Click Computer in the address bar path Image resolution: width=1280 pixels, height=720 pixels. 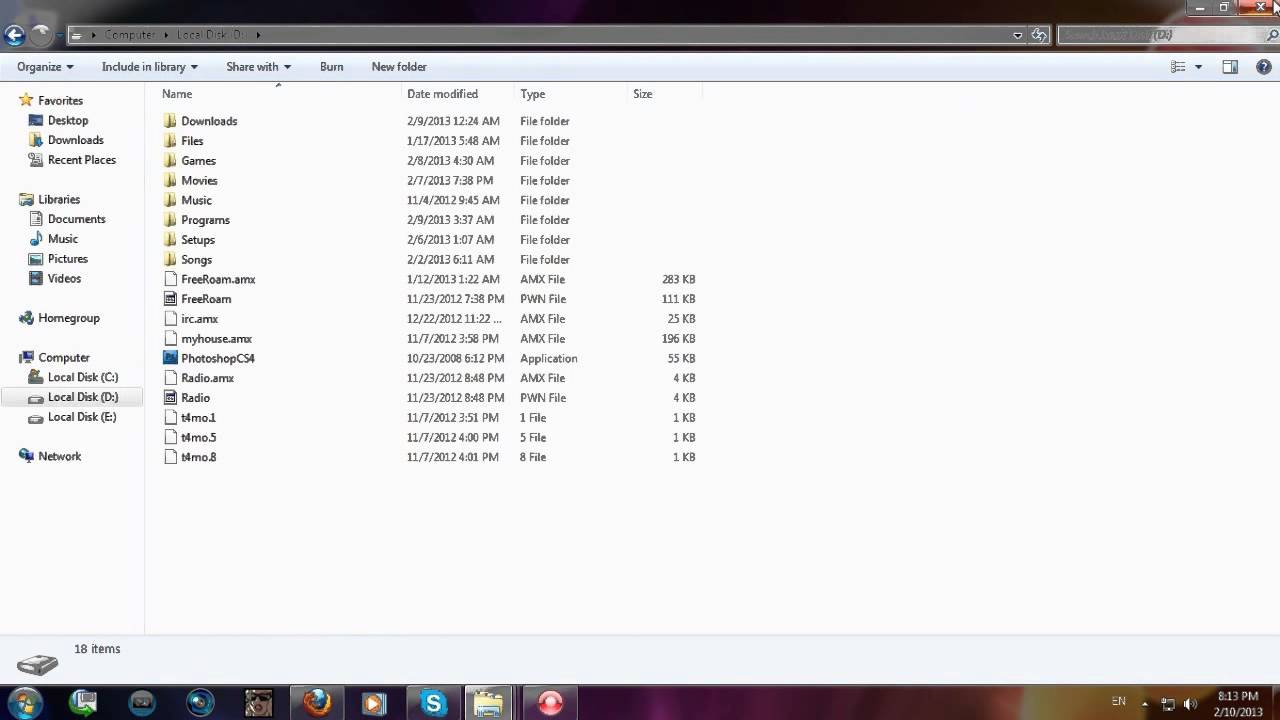[x=130, y=35]
